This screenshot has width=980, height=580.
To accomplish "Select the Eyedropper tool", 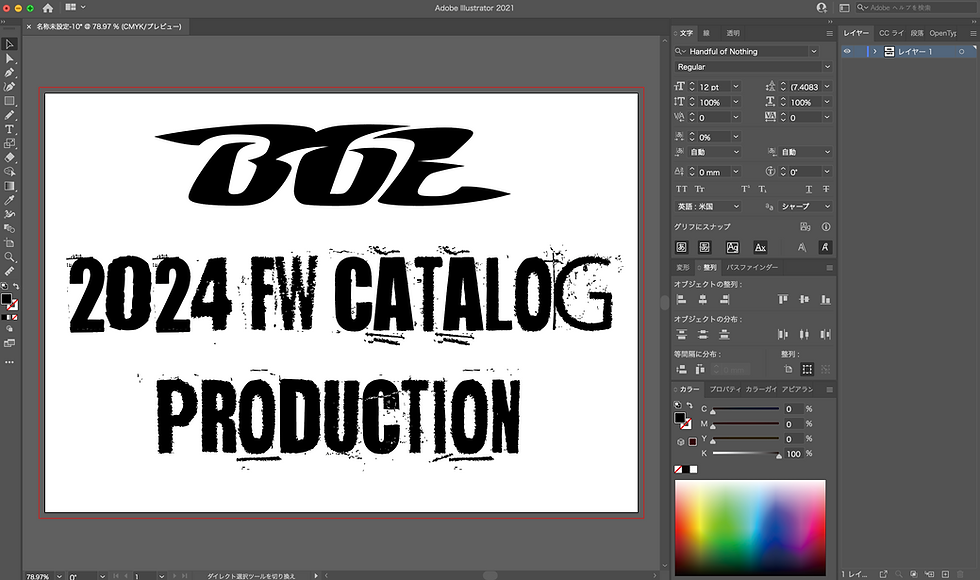I will tap(9, 200).
